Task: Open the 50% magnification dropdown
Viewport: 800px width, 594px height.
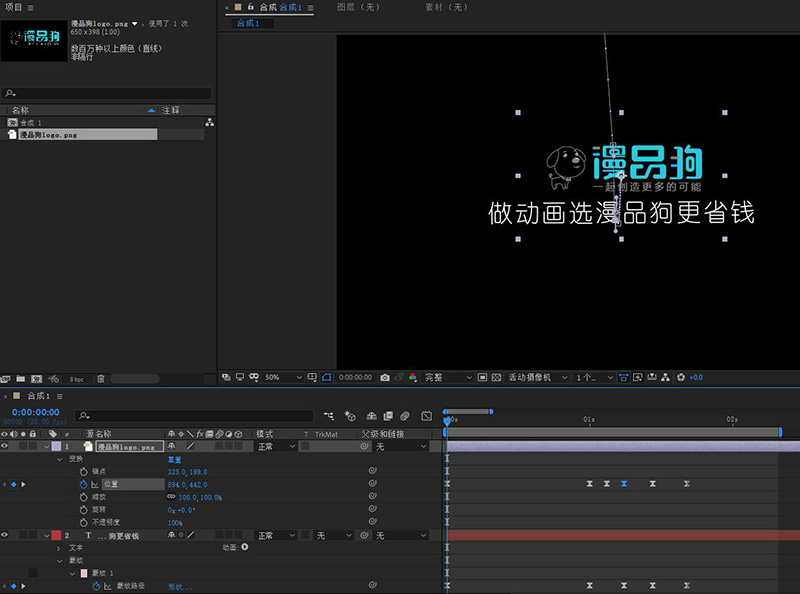Action: (x=283, y=378)
